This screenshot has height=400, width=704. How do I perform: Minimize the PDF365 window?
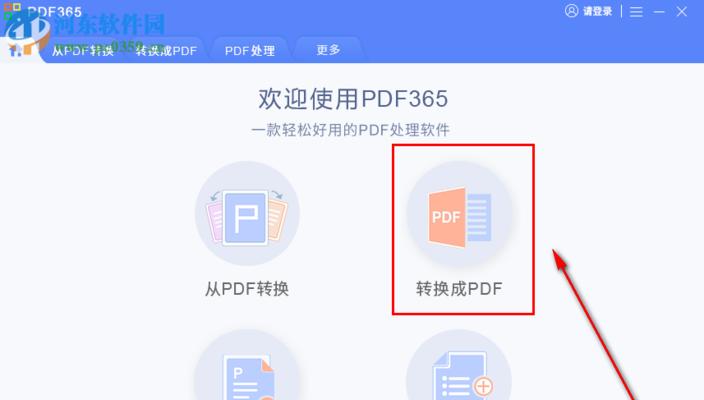coord(659,12)
